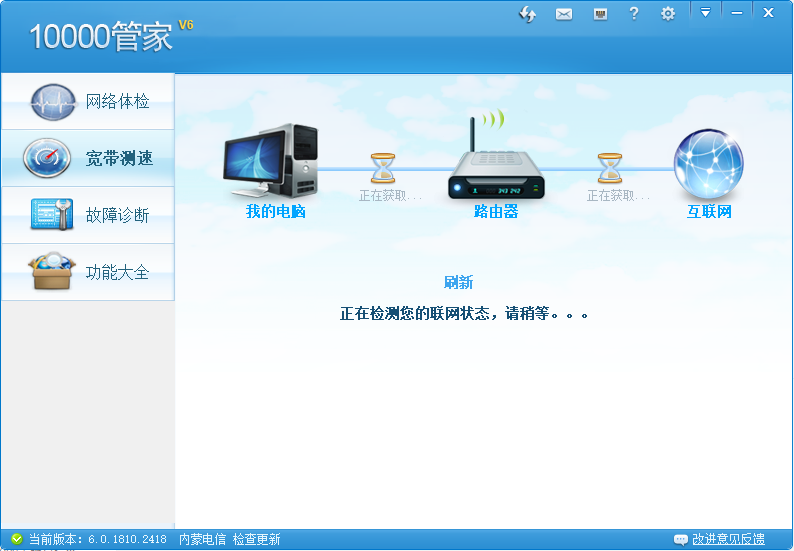The height and width of the screenshot is (551, 794).
Task: Click the 互联网 label
Action: pos(709,211)
